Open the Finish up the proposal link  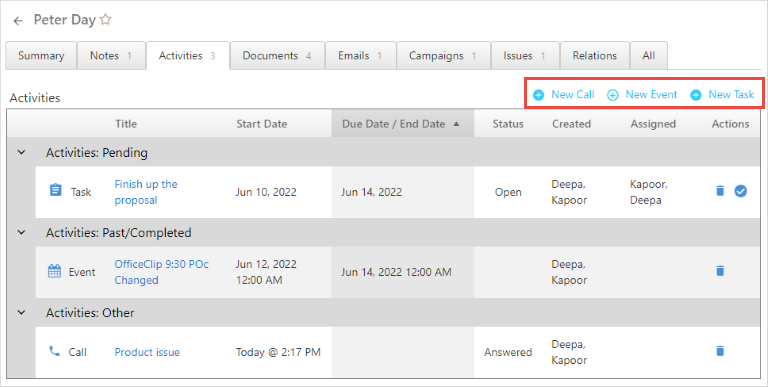click(146, 192)
